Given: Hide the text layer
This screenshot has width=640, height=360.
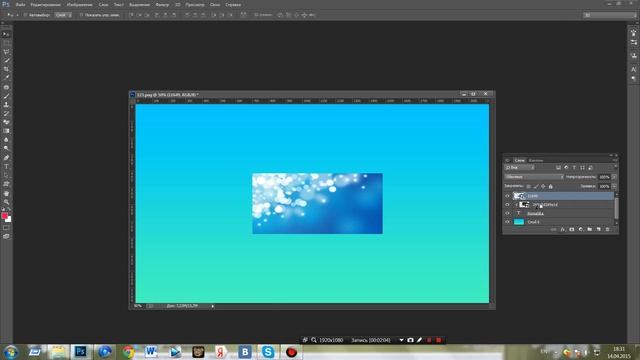Looking at the screenshot, I should pos(507,213).
